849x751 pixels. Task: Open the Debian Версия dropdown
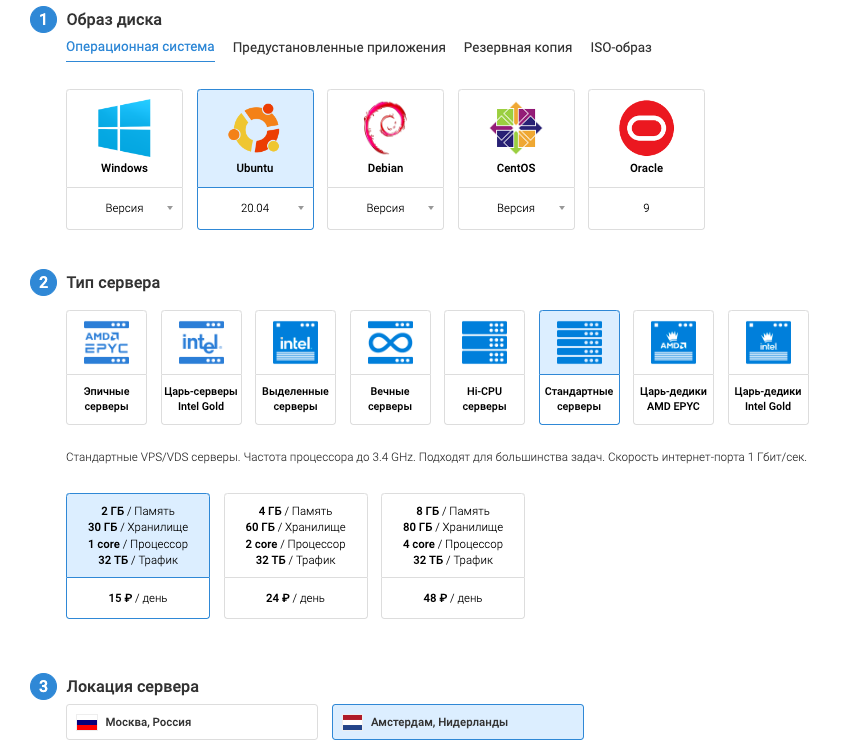coord(386,208)
